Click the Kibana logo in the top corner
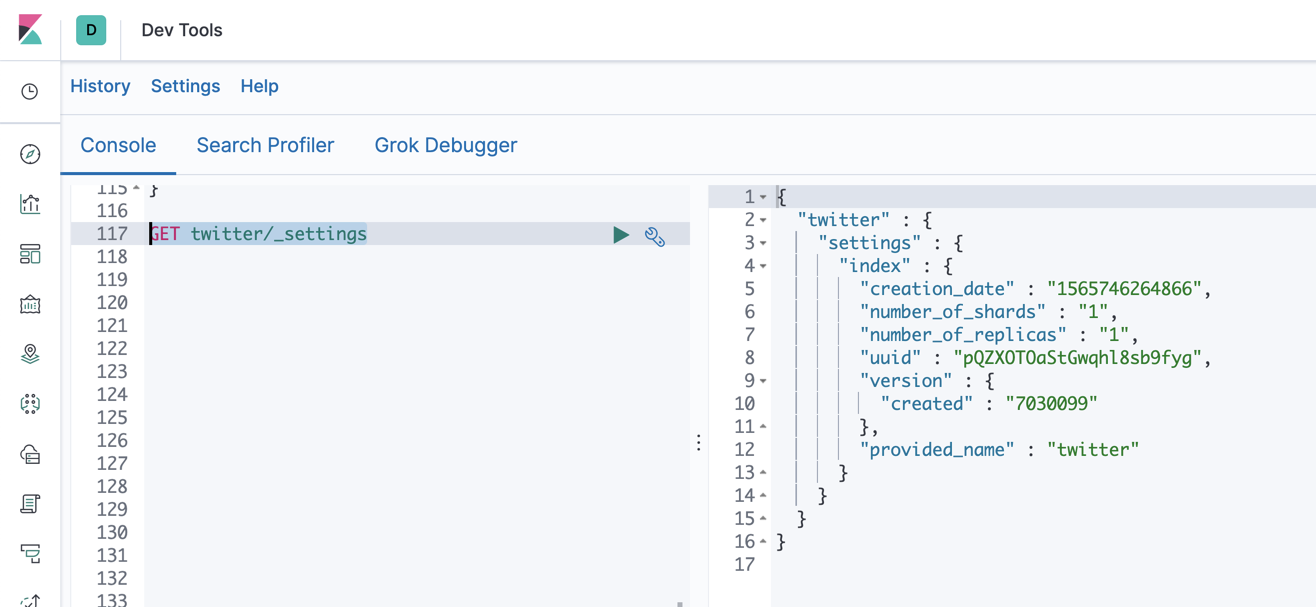1316x607 pixels. [28, 30]
